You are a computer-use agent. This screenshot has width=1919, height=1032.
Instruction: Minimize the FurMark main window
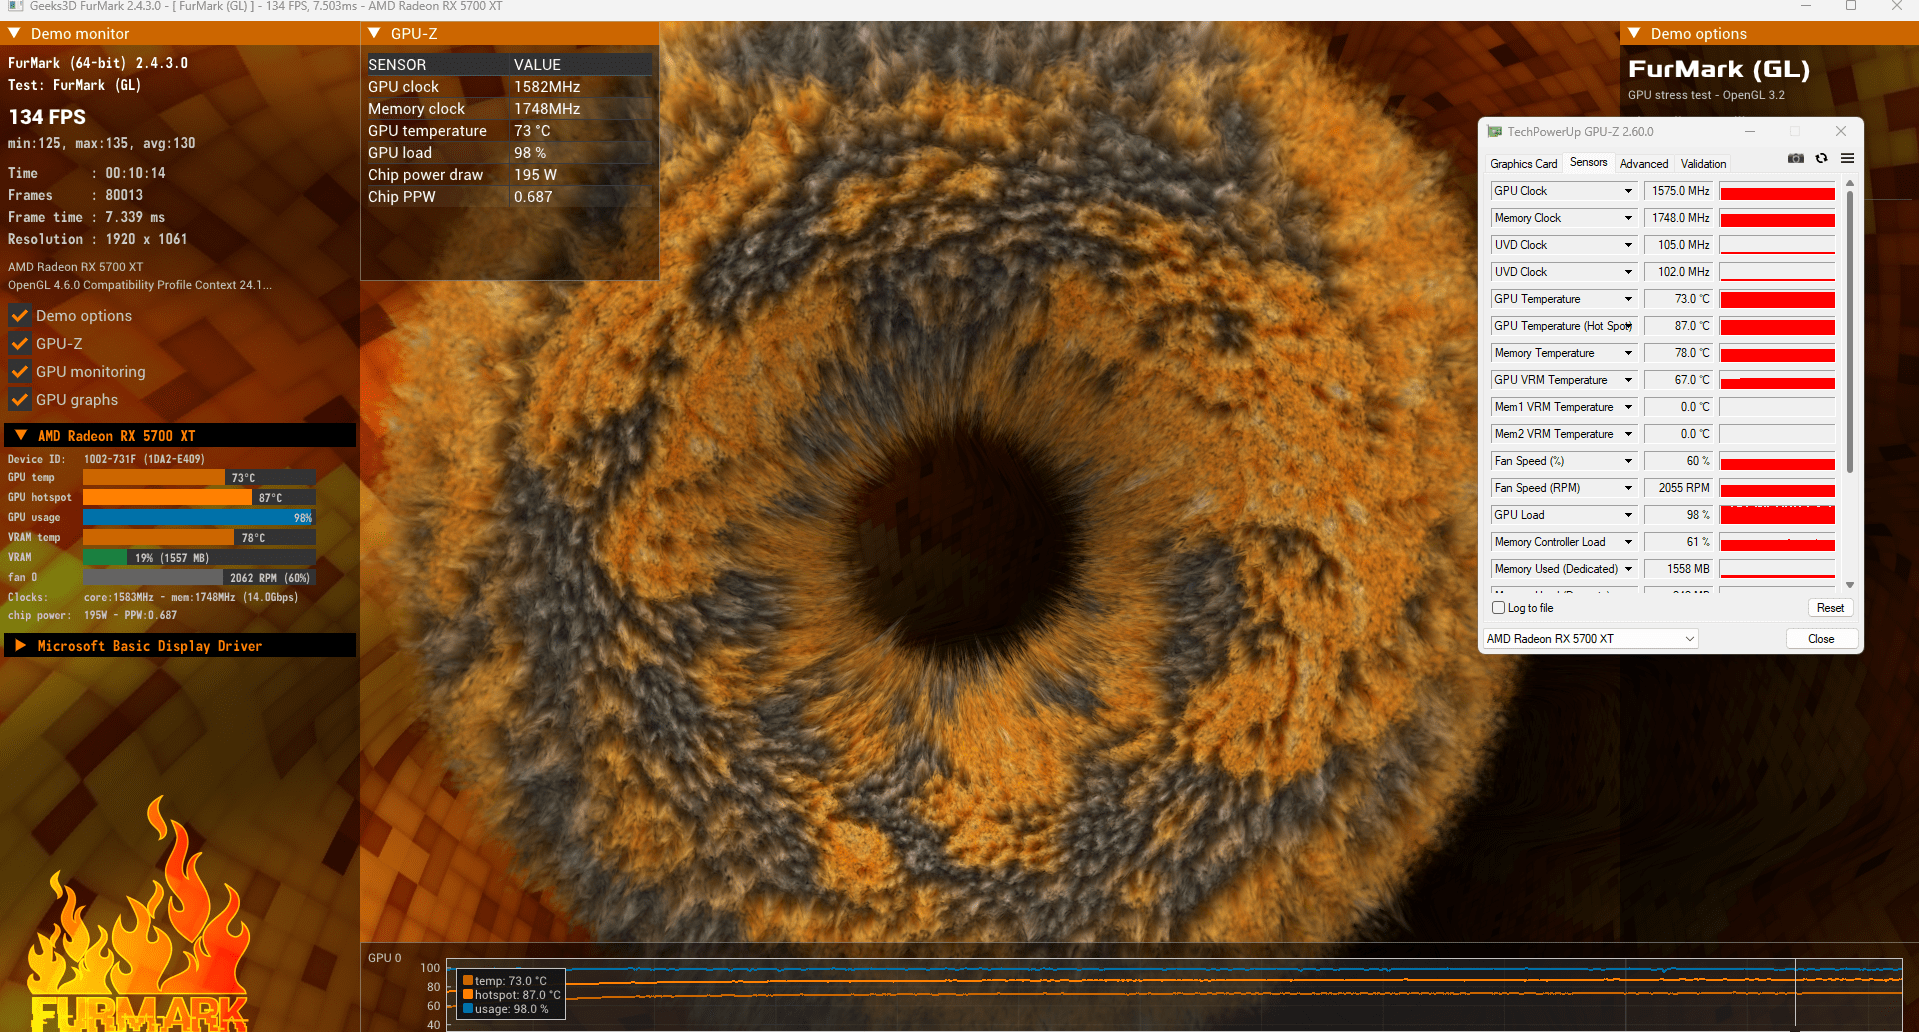(1806, 7)
